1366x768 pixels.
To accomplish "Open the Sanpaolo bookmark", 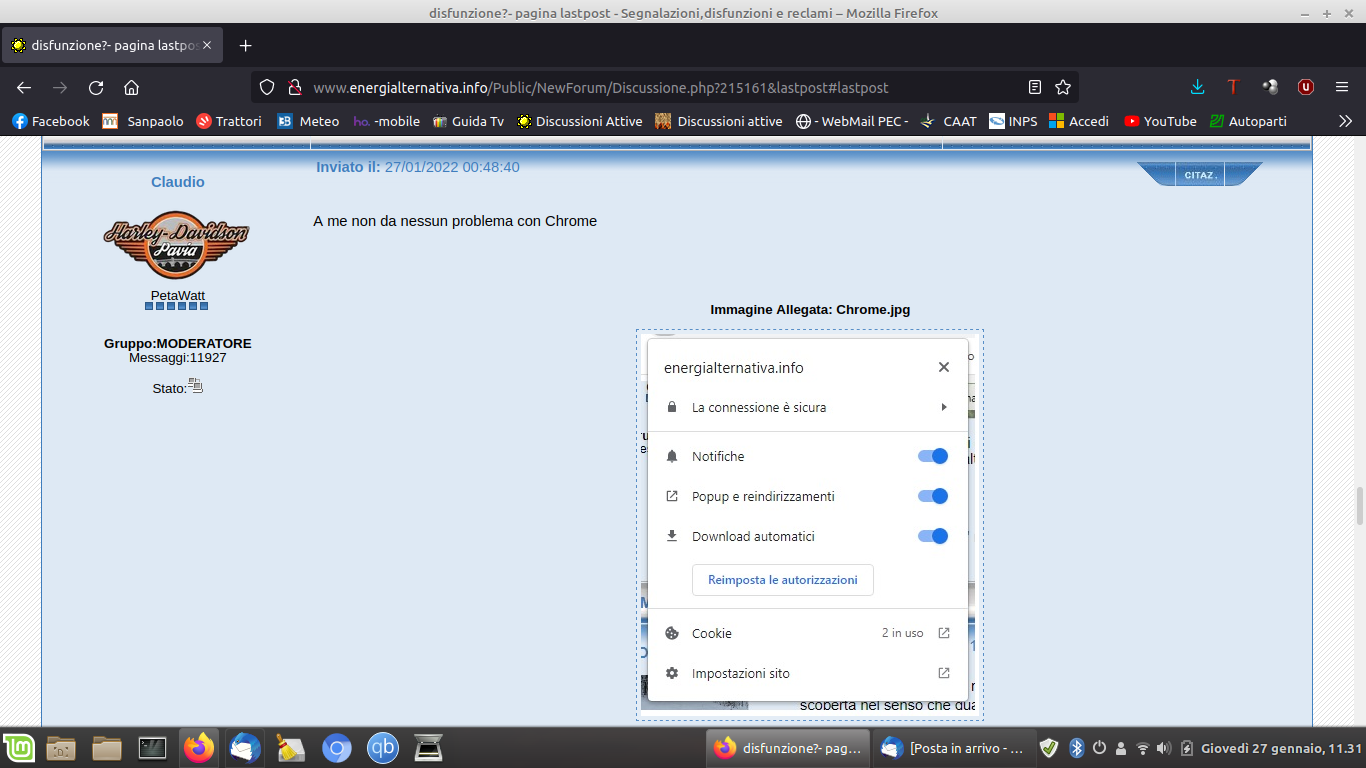I will click(x=143, y=121).
